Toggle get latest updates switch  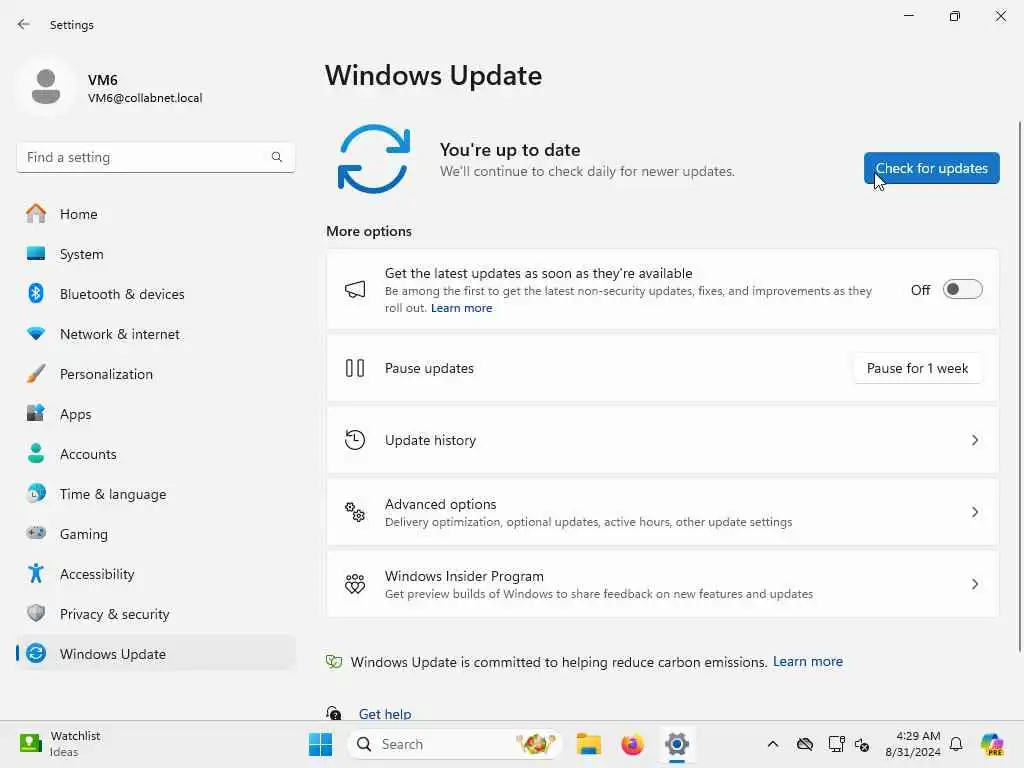962,289
